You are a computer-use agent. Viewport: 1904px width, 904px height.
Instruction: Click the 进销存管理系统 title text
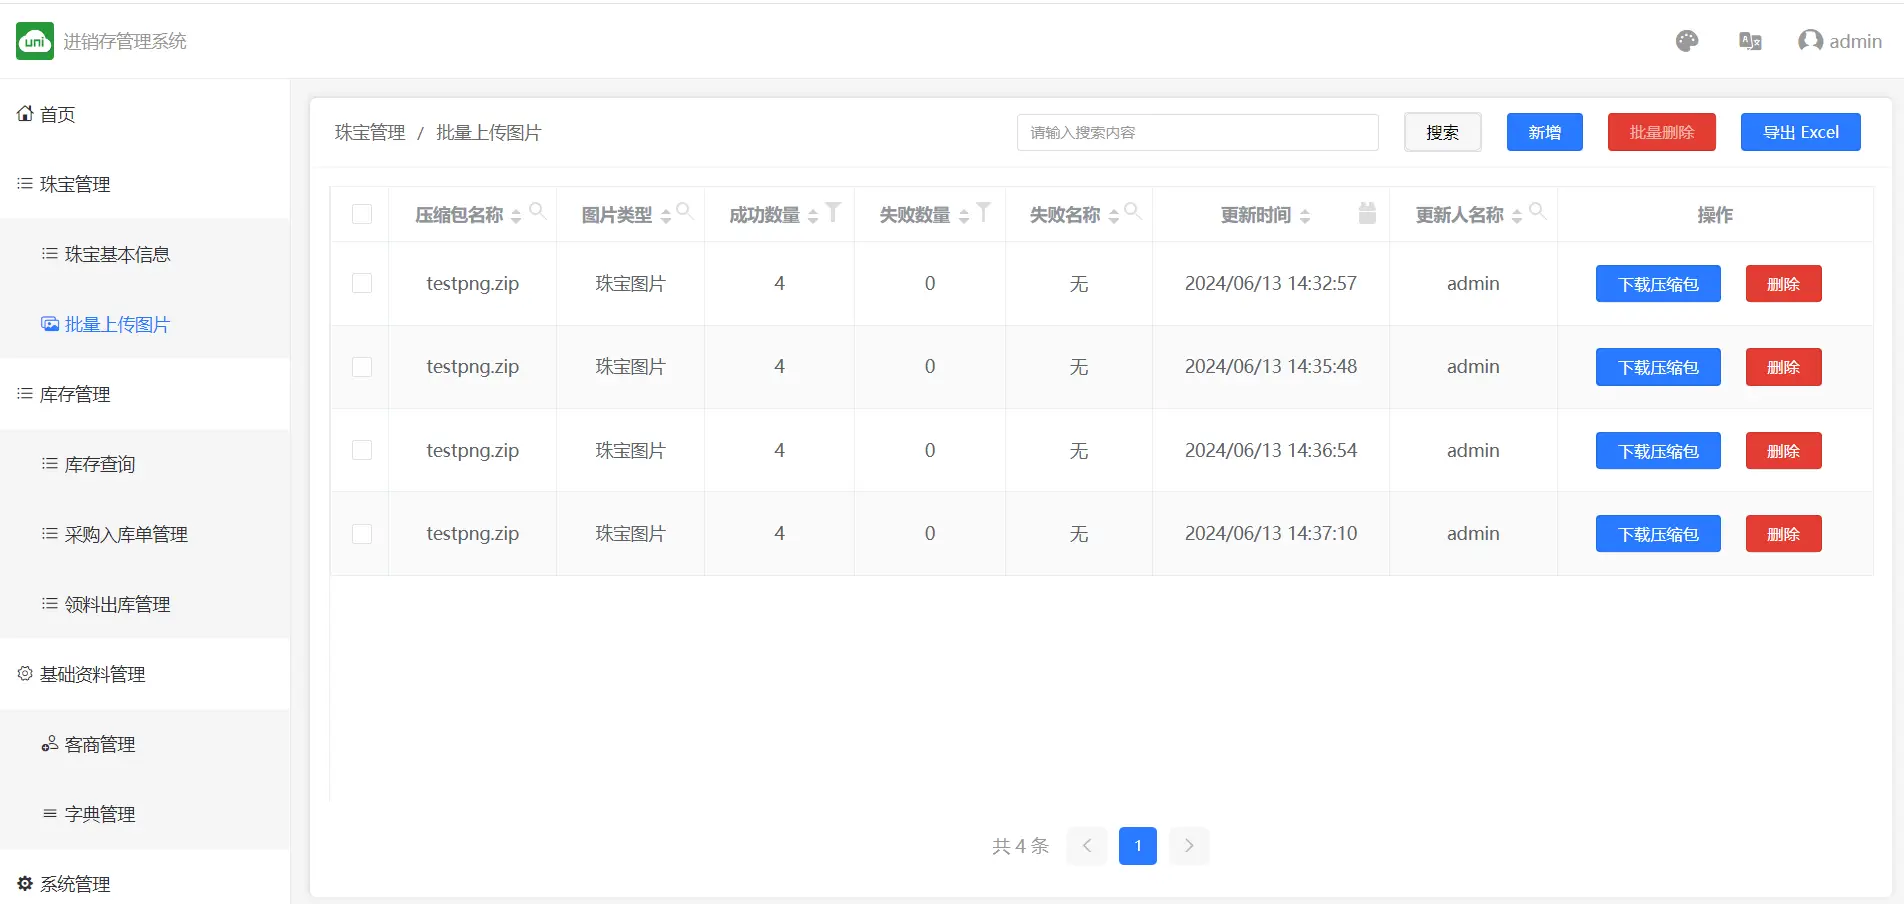pyautogui.click(x=125, y=41)
